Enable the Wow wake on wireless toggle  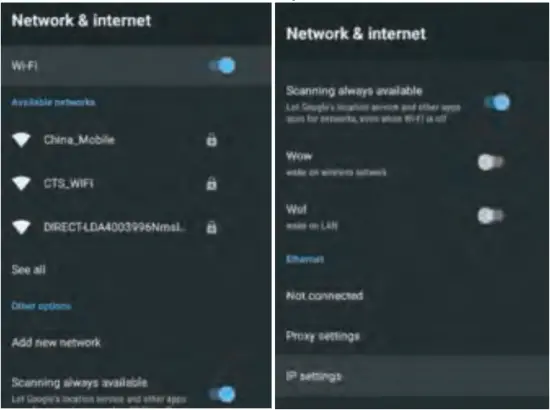tap(491, 162)
